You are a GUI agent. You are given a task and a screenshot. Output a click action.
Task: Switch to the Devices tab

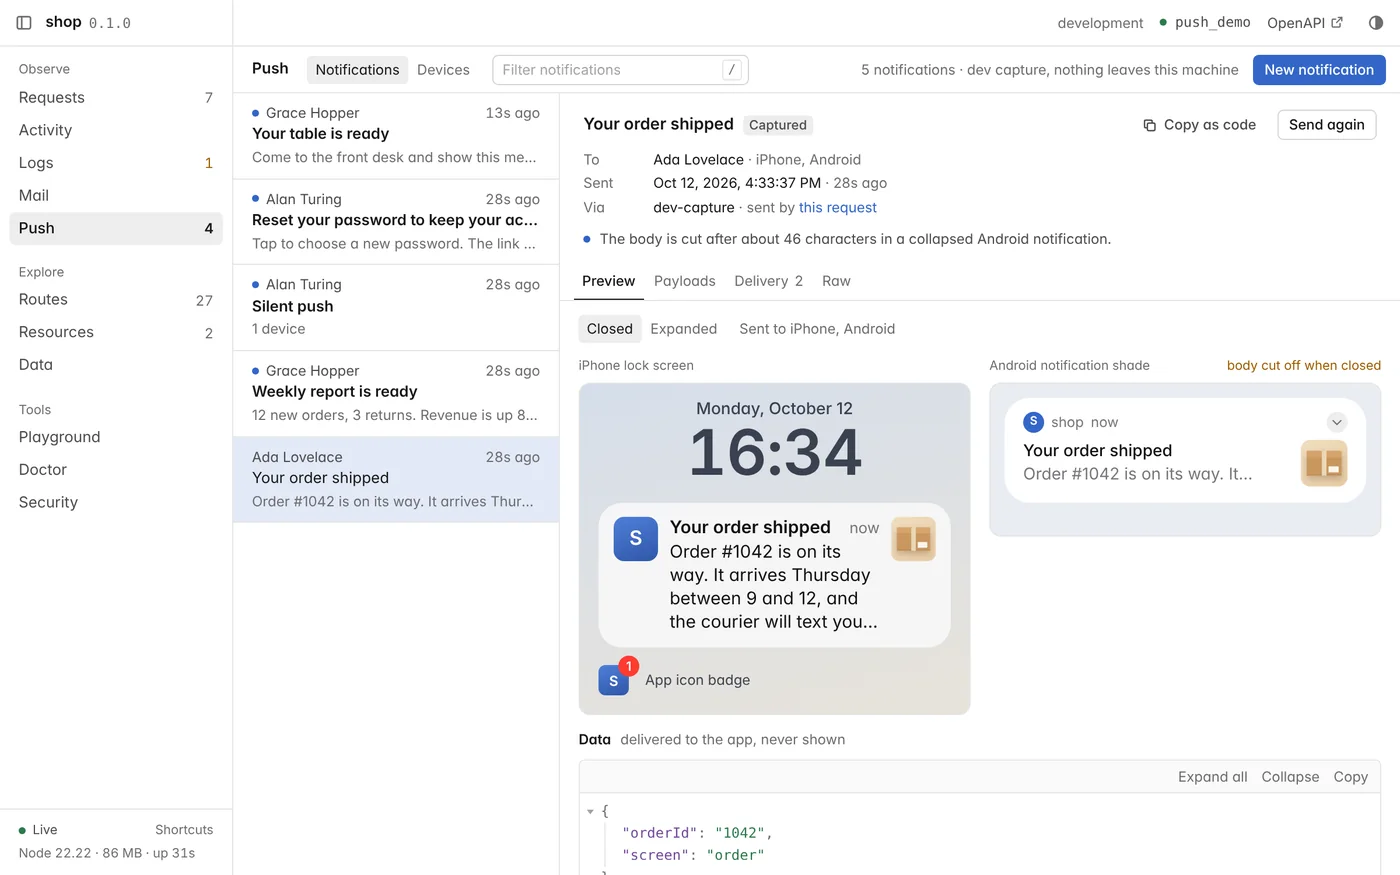[x=443, y=70]
